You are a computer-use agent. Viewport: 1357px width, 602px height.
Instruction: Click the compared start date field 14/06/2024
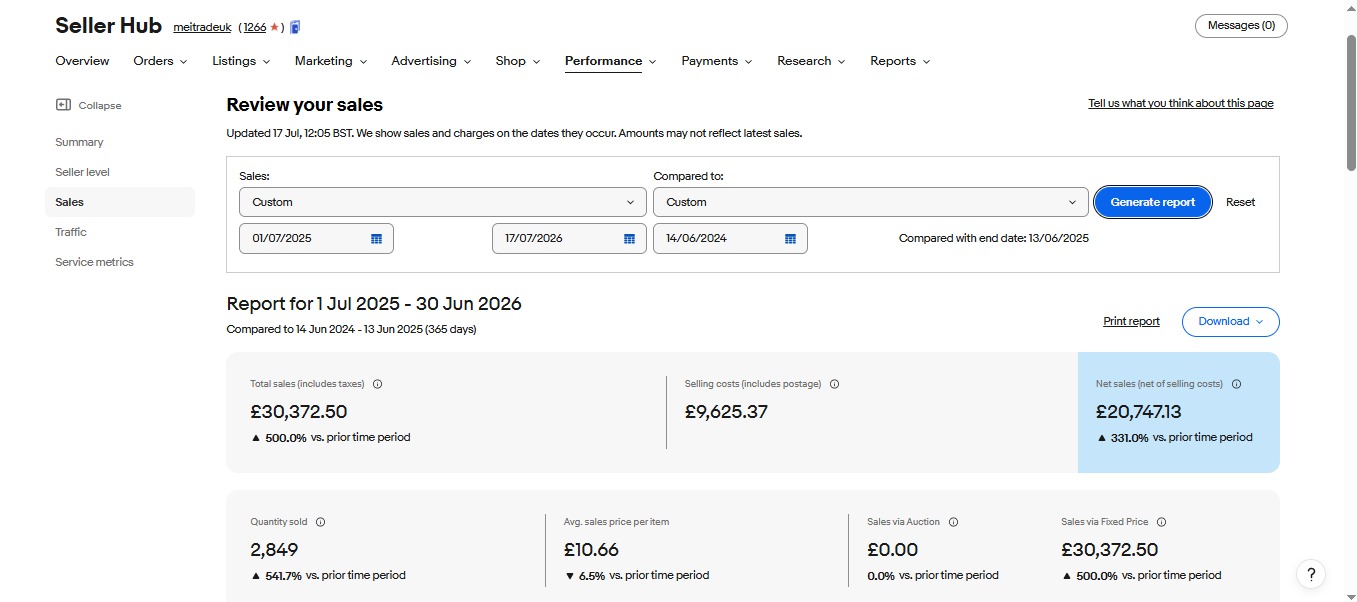point(730,239)
